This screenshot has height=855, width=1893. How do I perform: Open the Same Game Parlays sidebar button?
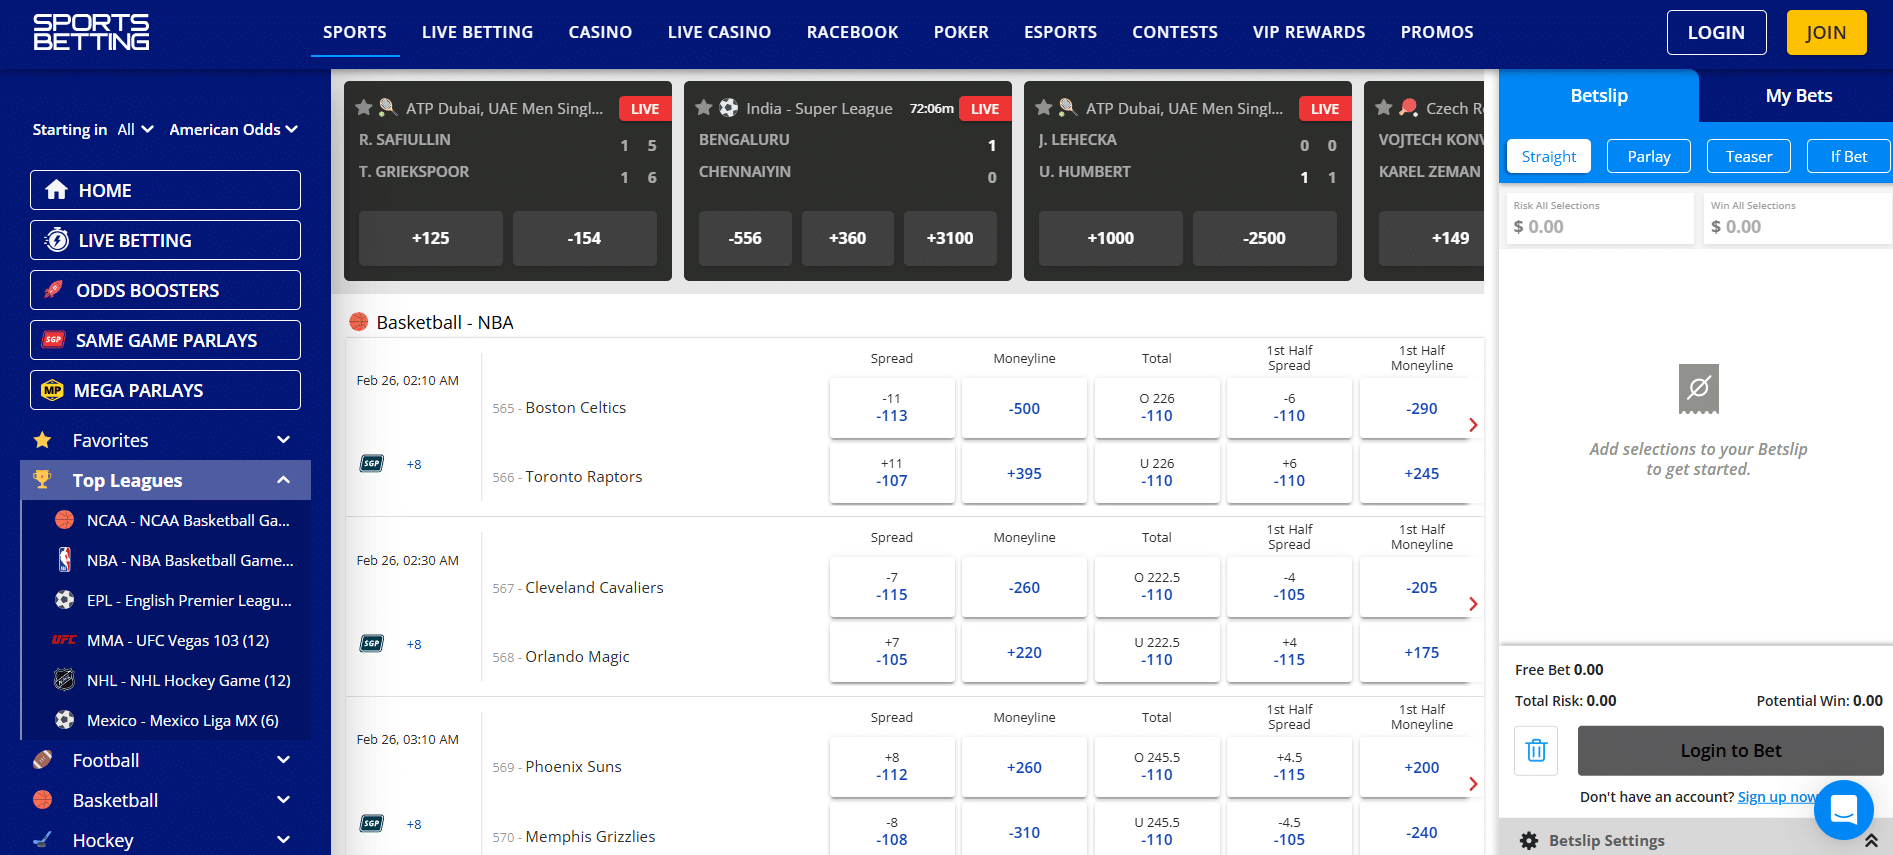click(x=165, y=340)
